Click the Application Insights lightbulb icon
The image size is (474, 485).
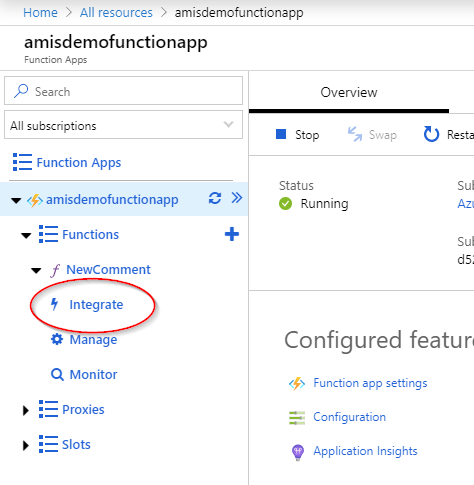click(x=298, y=452)
